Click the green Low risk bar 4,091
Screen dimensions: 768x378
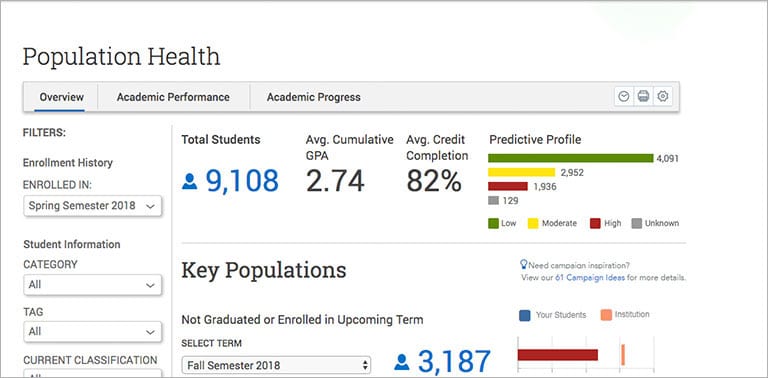coord(571,158)
